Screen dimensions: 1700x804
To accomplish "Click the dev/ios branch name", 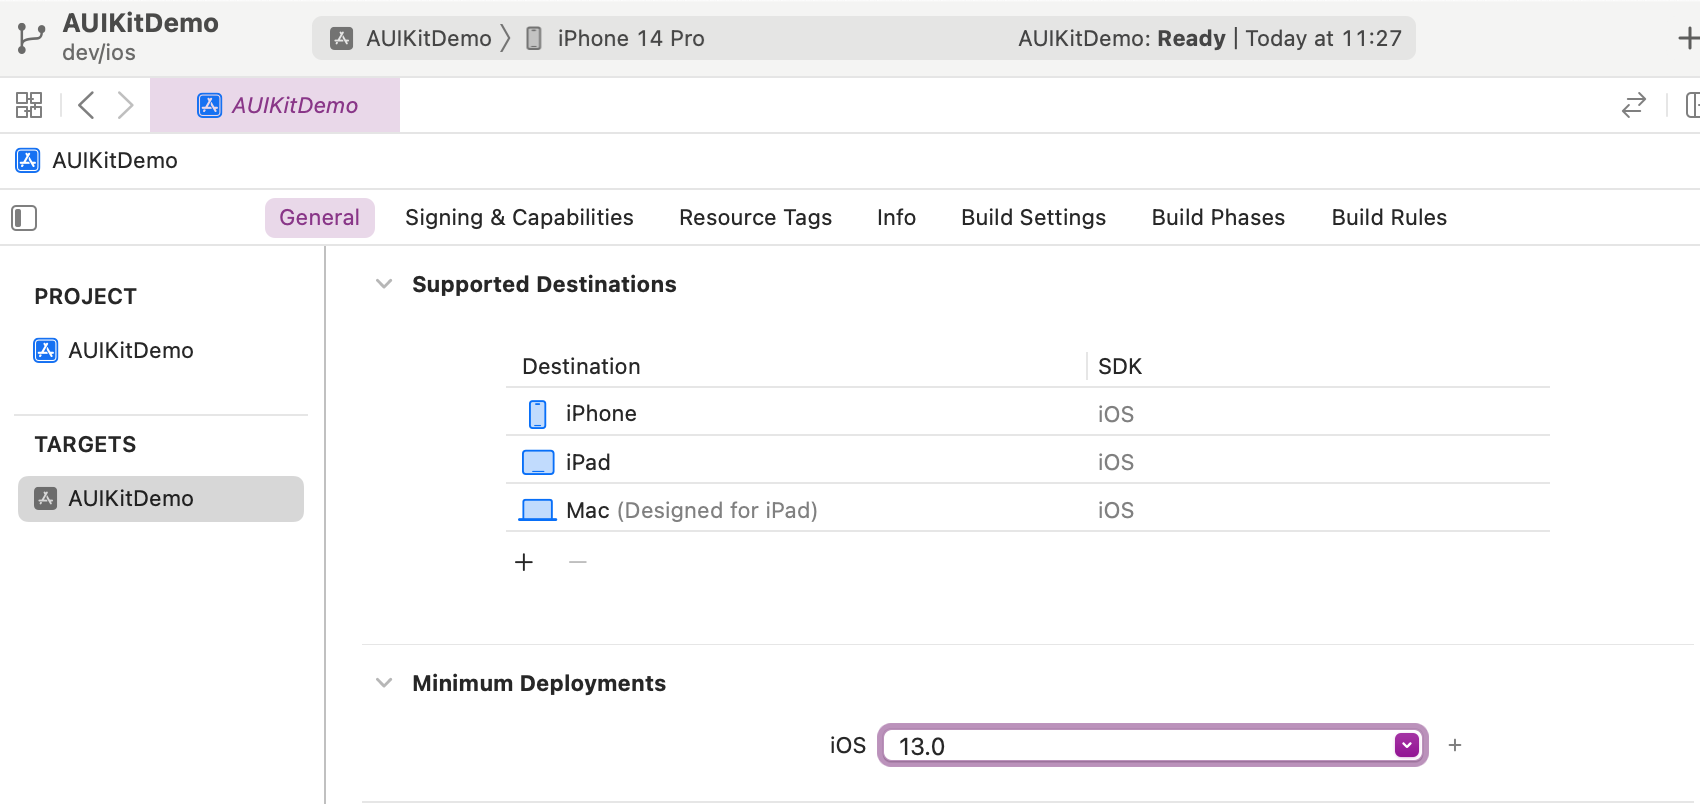I will 99,53.
